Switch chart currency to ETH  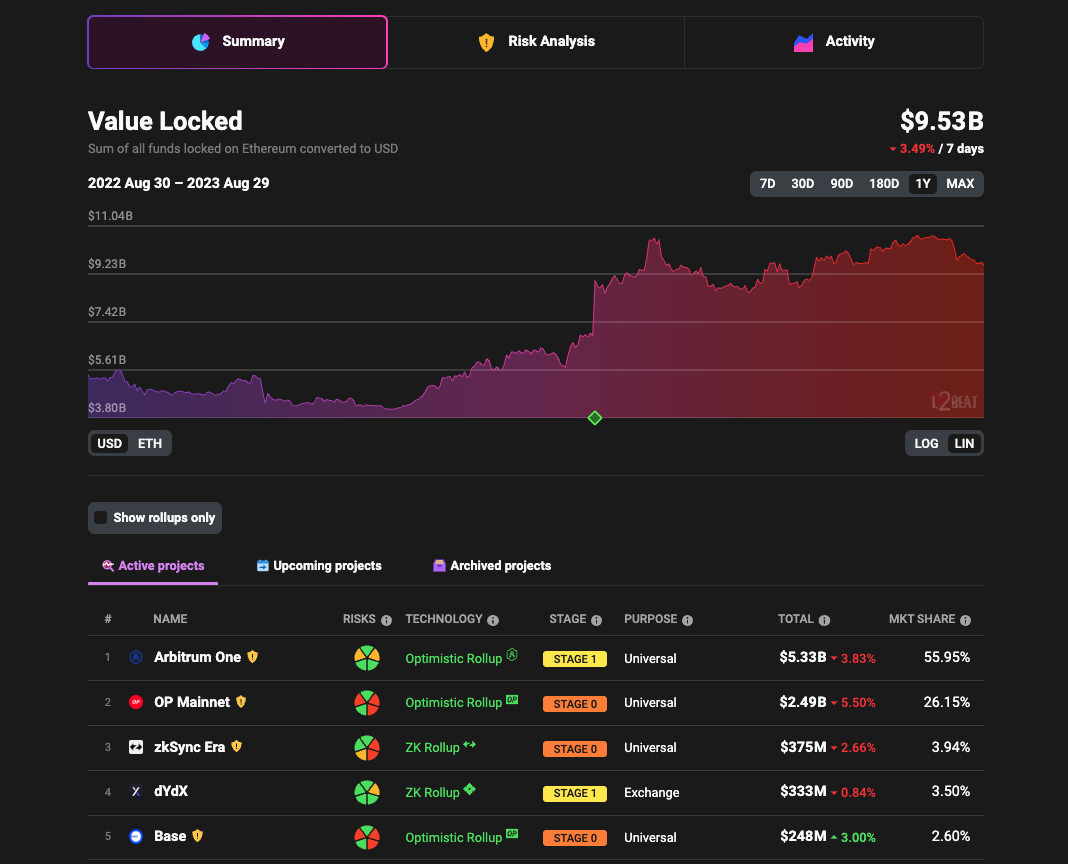(149, 443)
